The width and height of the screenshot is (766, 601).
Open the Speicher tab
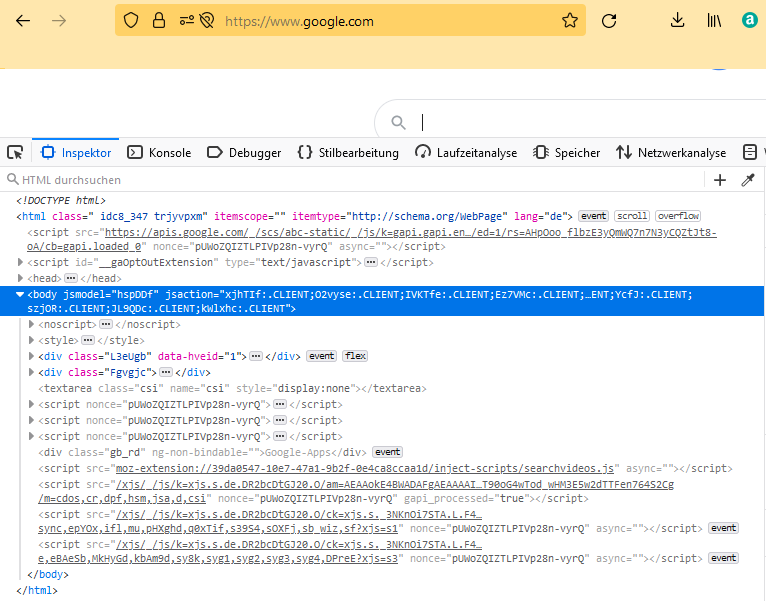click(x=566, y=152)
